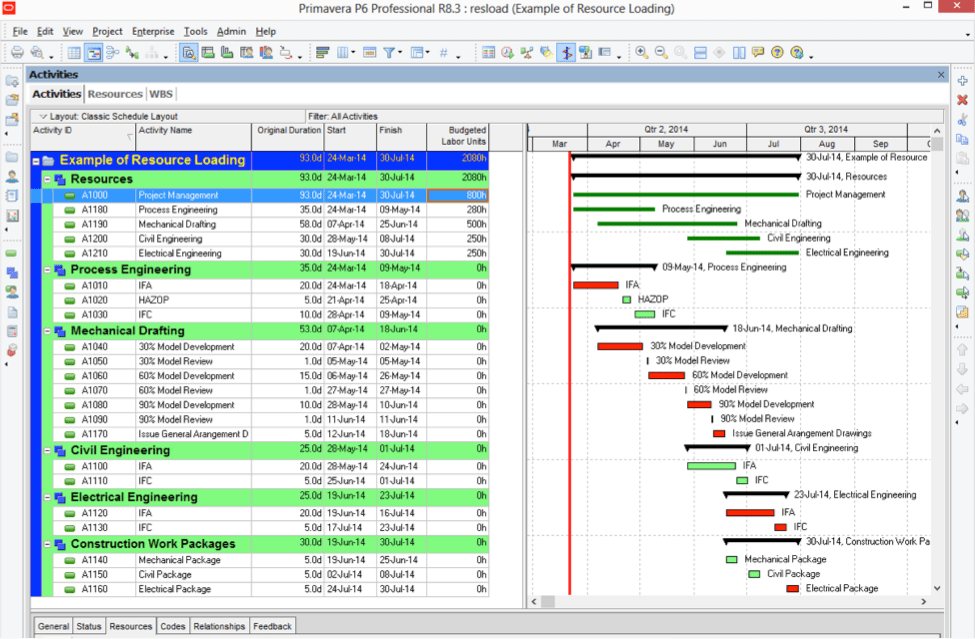This screenshot has width=975, height=639.
Task: Click the Print icon in toolbar
Action: [17, 53]
